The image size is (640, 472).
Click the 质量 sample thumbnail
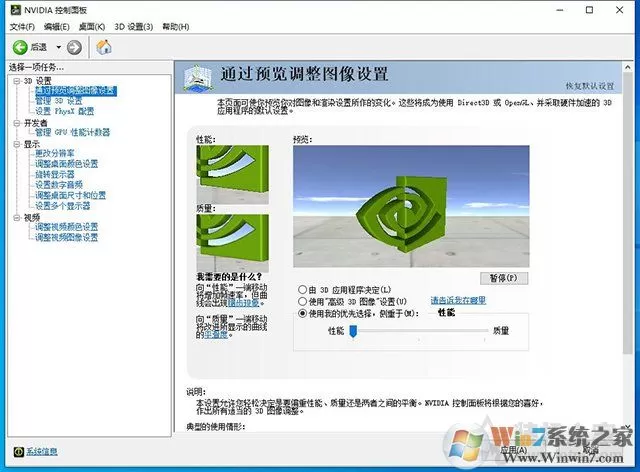tap(233, 243)
